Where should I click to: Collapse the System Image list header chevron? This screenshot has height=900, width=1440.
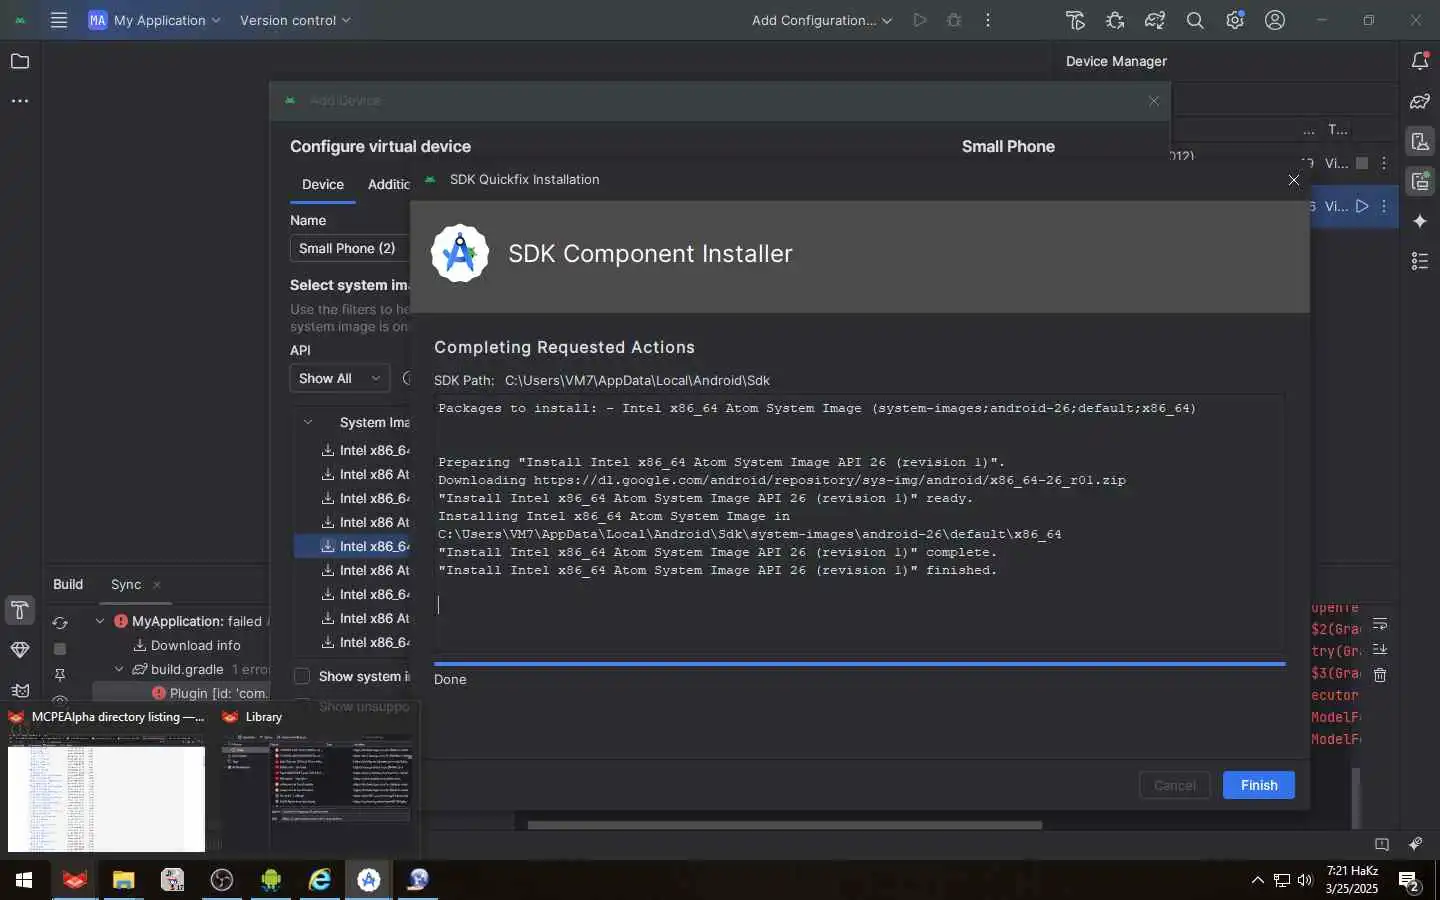pyautogui.click(x=308, y=422)
